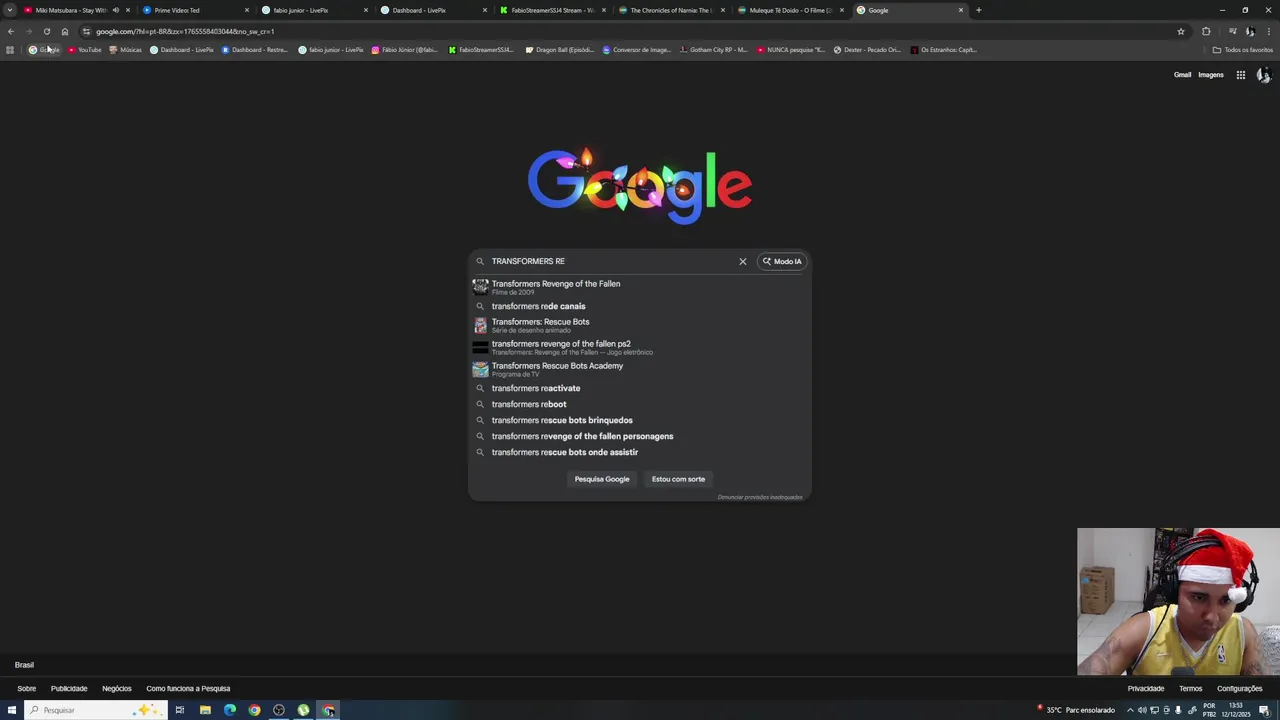The height and width of the screenshot is (720, 1280).
Task: Open the Google apps grid icon
Action: pos(1240,75)
